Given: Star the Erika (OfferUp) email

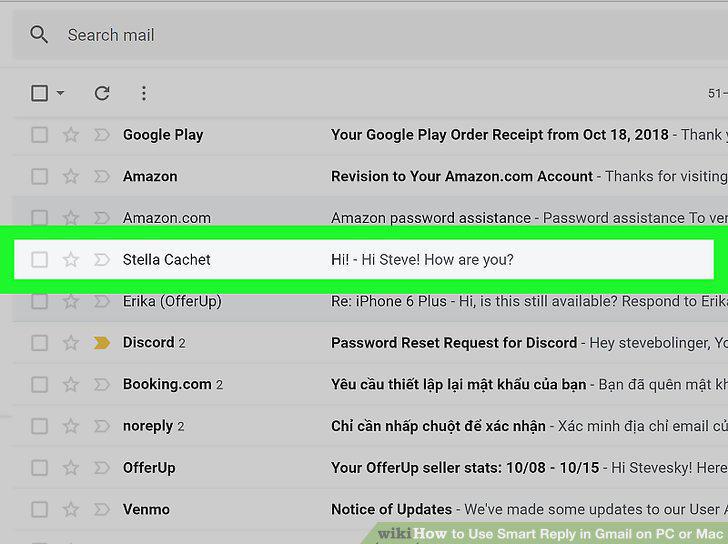Looking at the screenshot, I should coord(71,301).
